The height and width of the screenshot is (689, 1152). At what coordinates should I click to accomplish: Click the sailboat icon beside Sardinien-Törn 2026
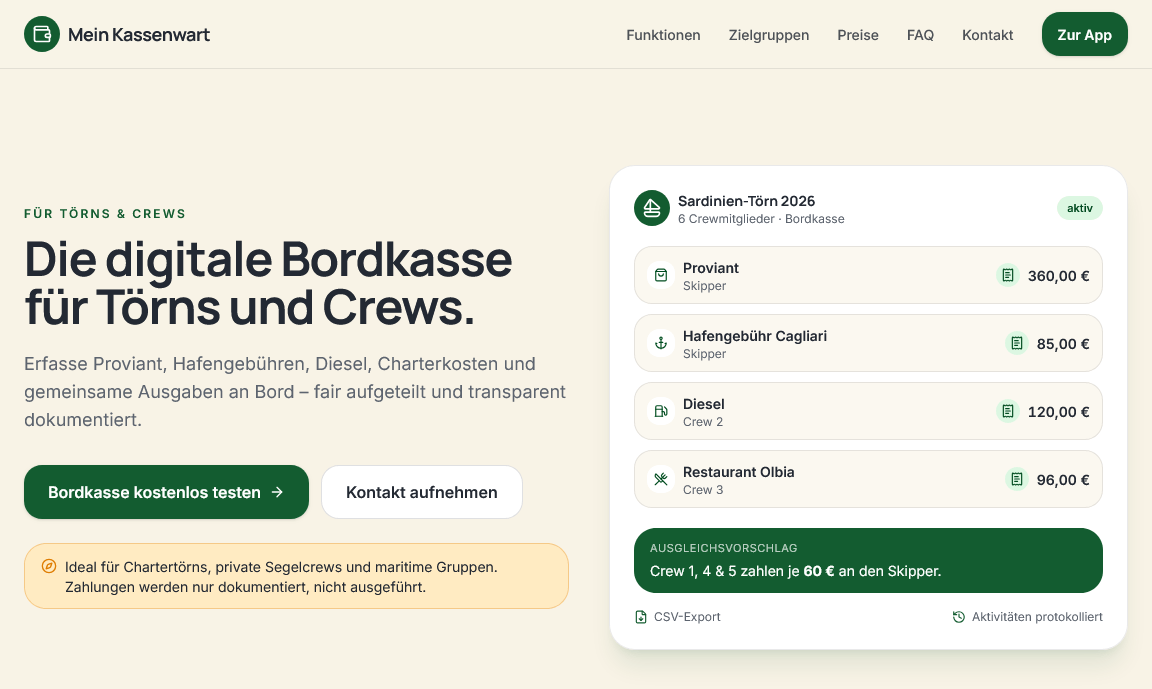point(652,209)
